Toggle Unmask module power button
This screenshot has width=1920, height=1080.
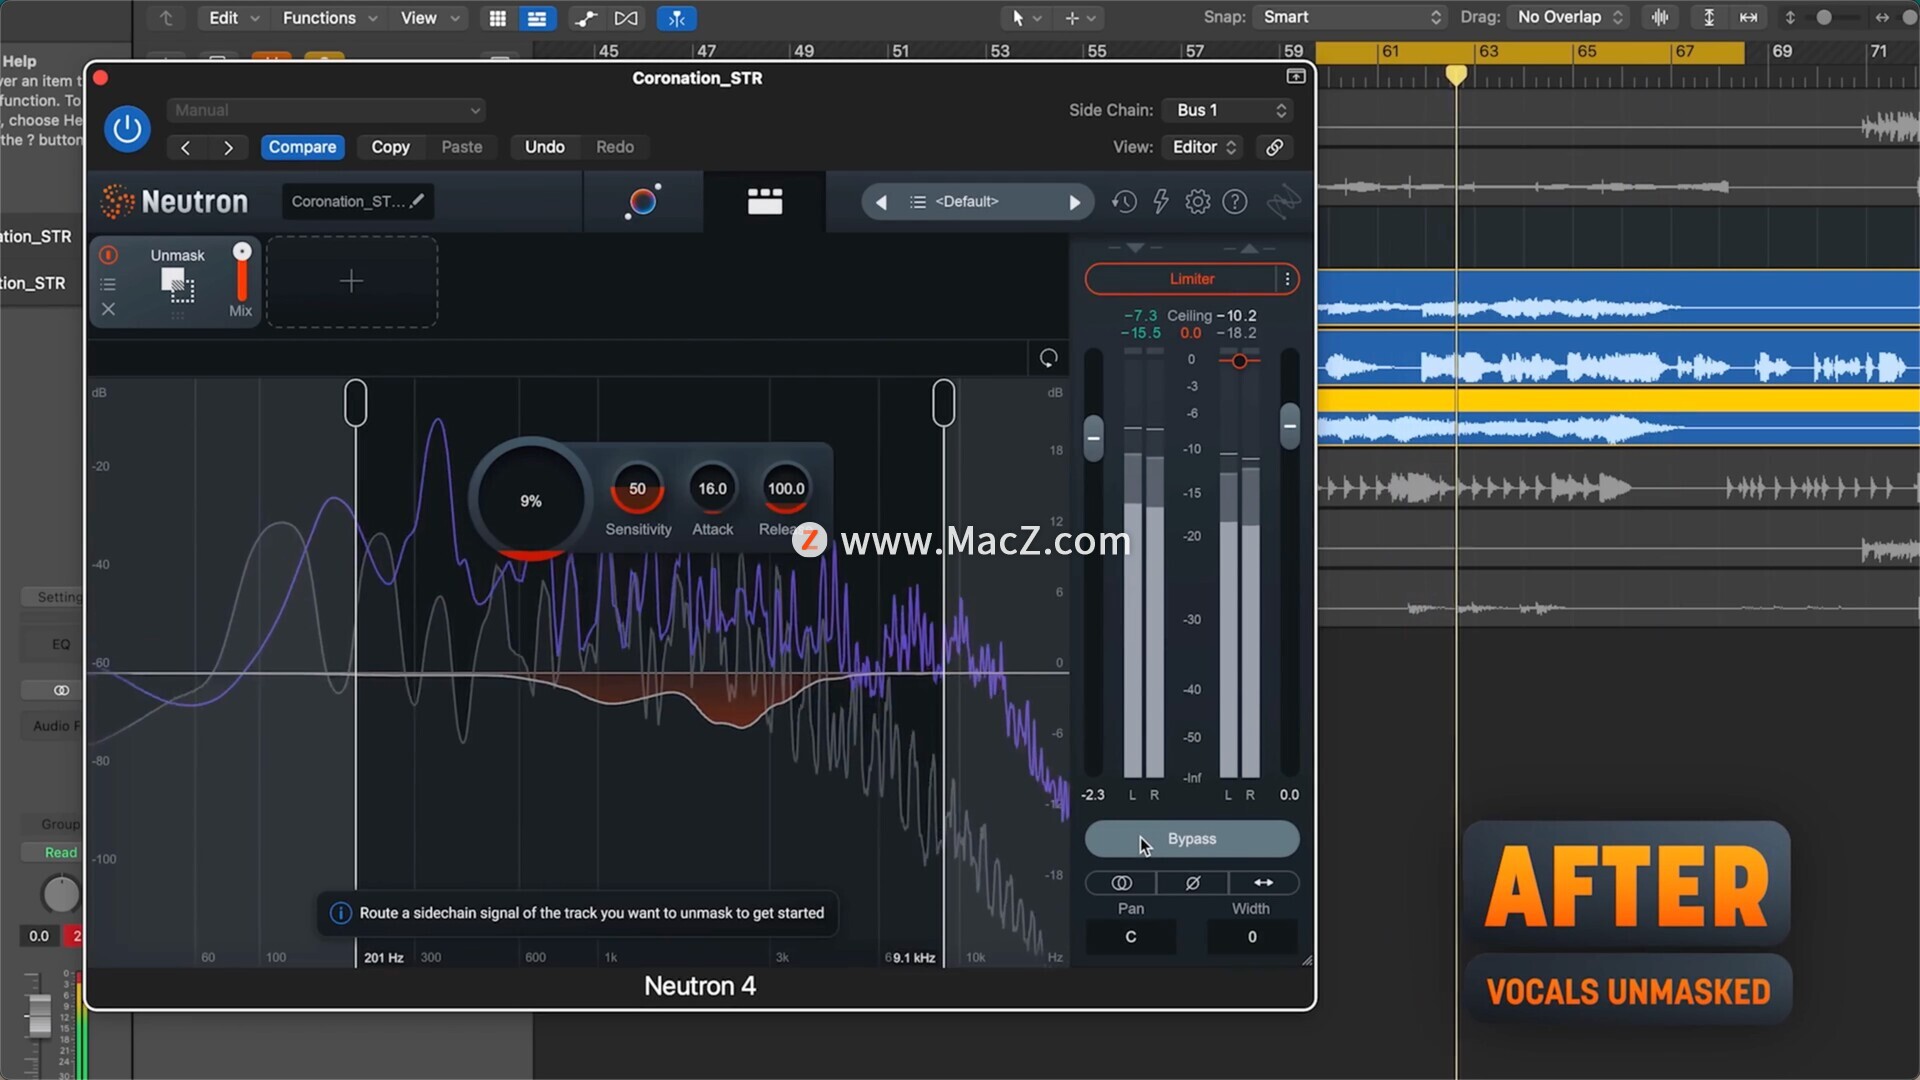coord(108,256)
